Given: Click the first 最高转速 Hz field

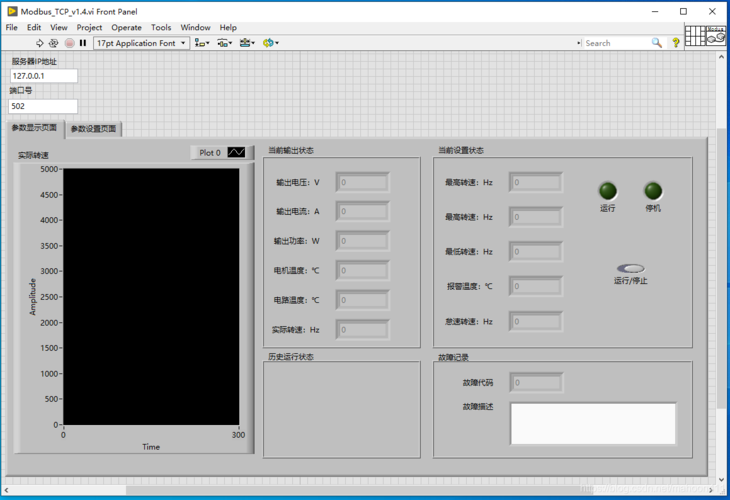Looking at the screenshot, I should [x=535, y=182].
